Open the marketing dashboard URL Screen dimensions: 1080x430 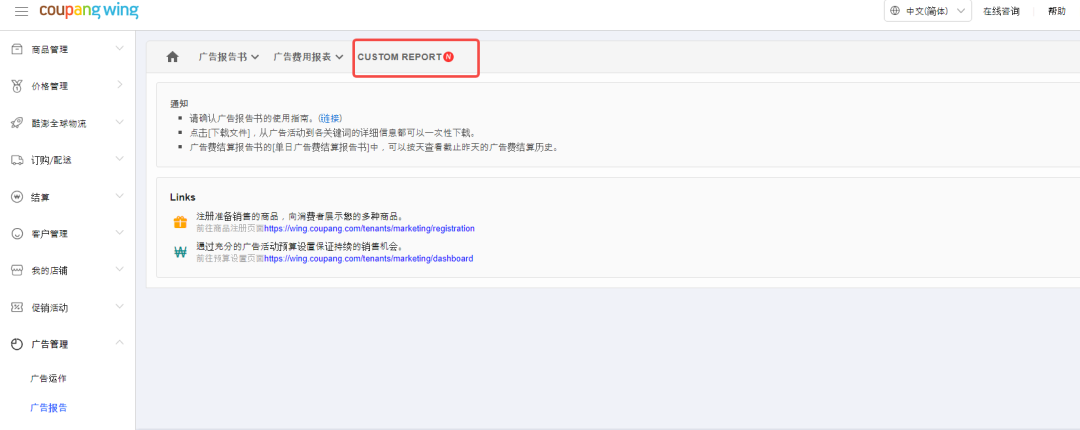point(368,259)
